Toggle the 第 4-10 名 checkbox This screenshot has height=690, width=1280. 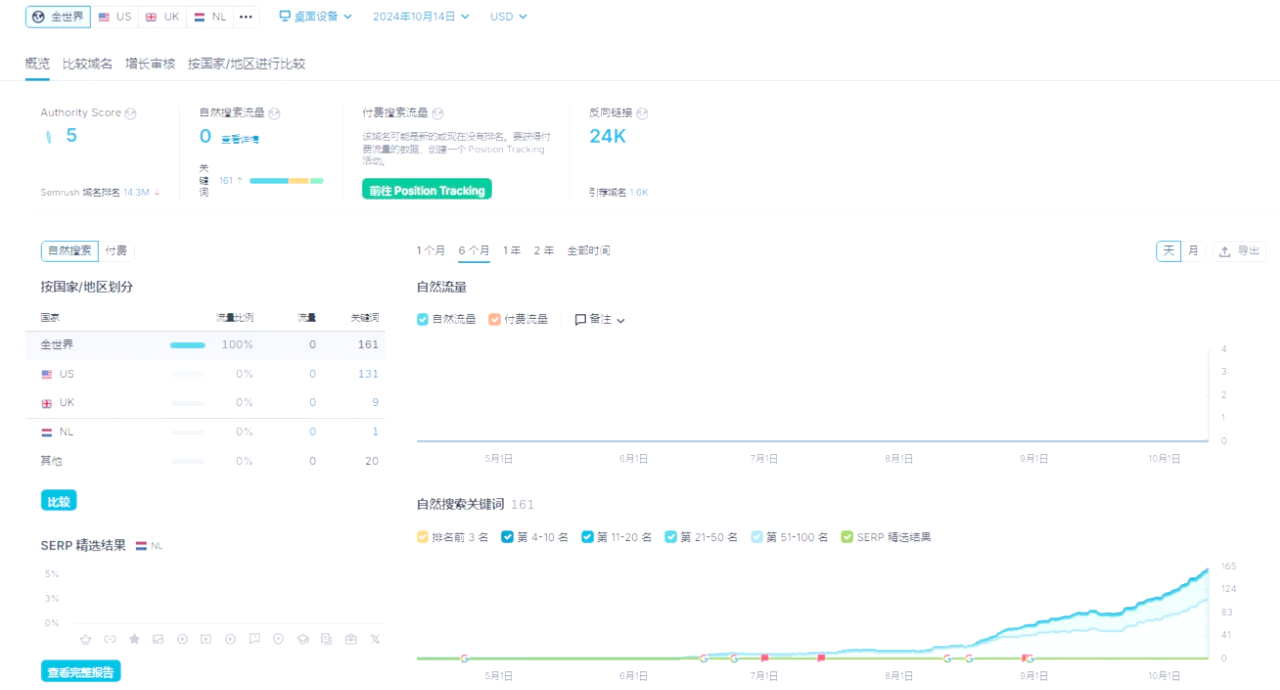[x=508, y=537]
